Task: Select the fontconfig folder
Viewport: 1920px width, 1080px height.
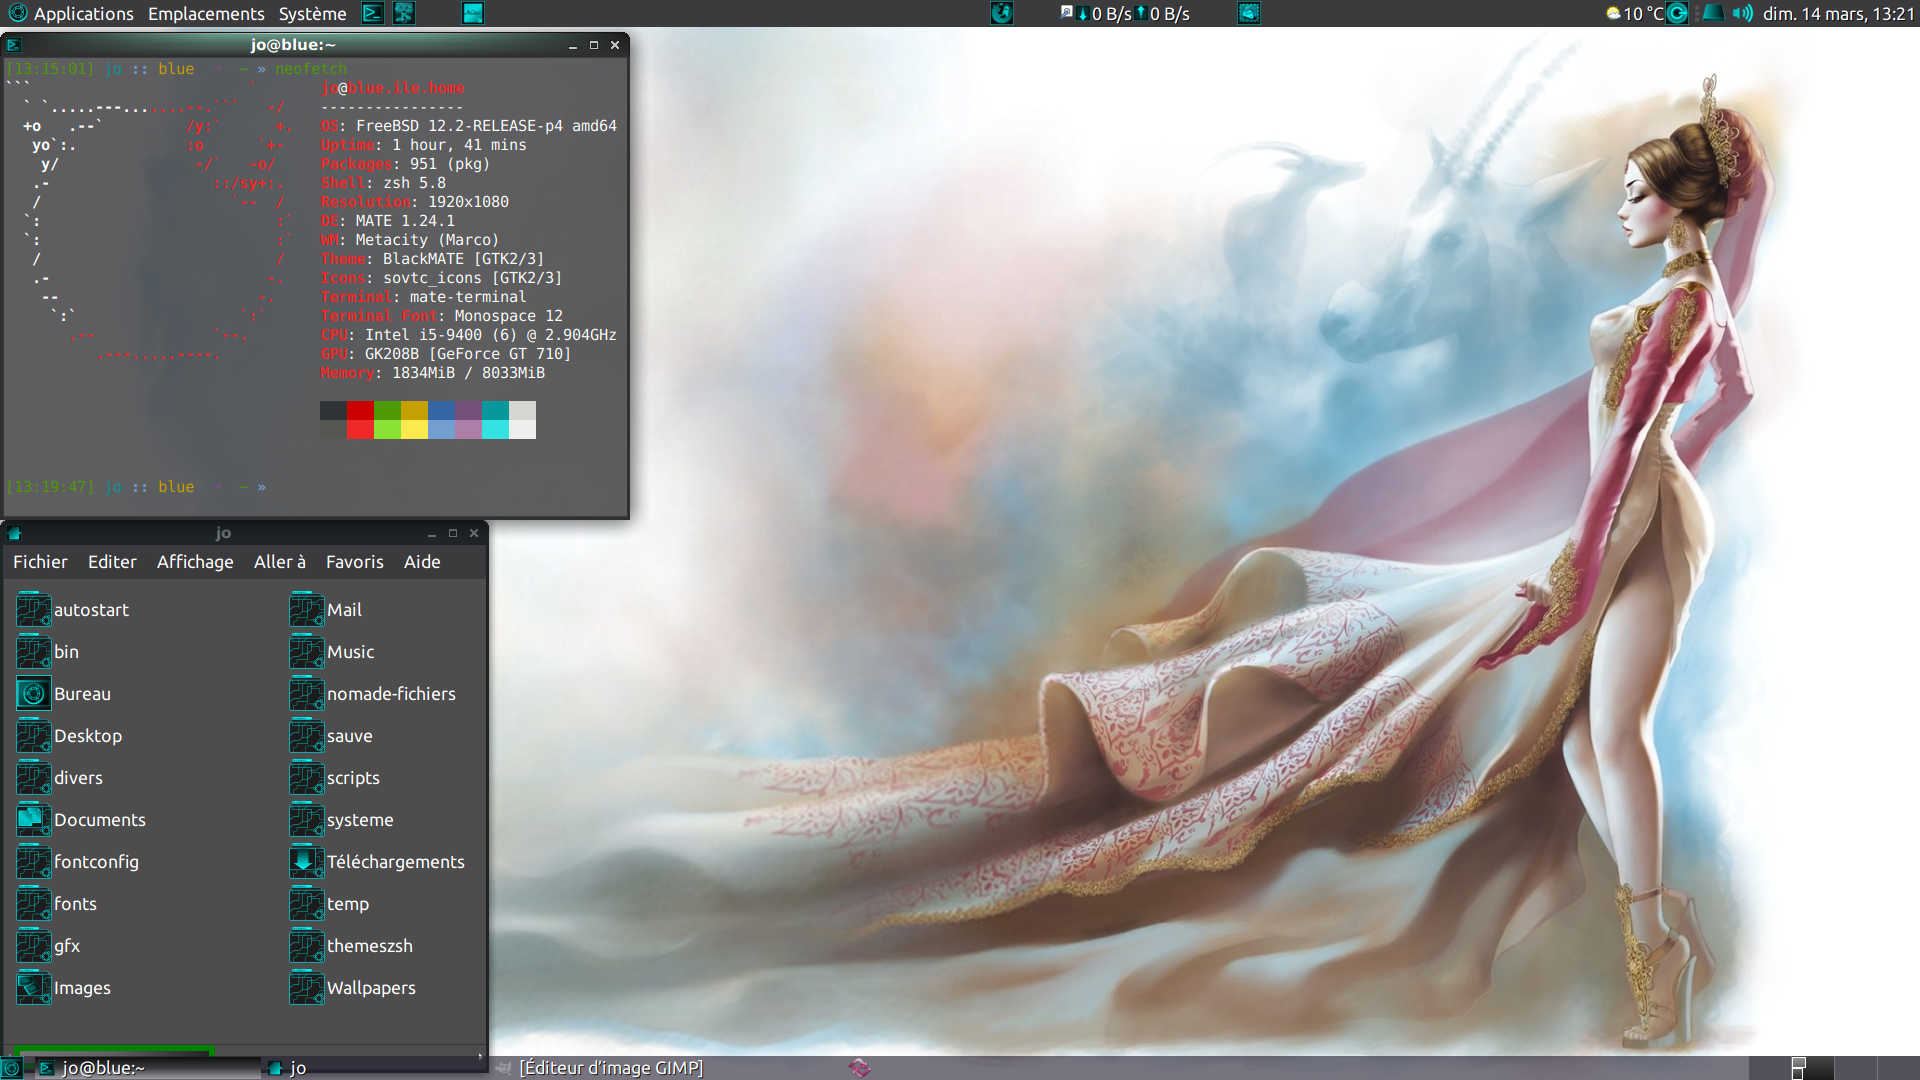Action: (x=78, y=862)
